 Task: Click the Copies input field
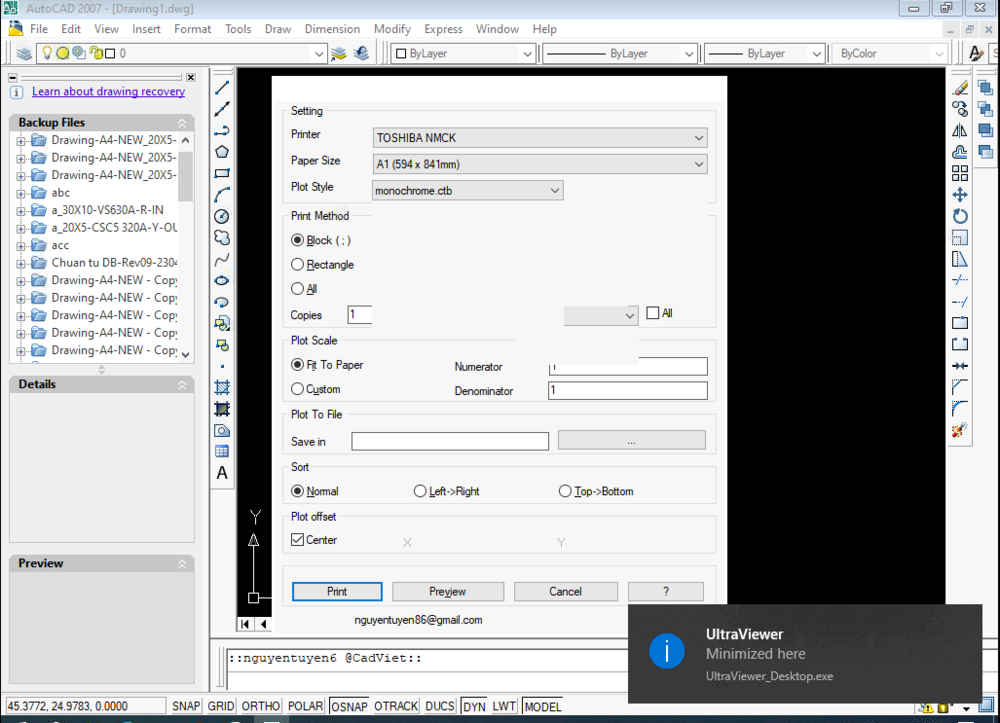(360, 314)
